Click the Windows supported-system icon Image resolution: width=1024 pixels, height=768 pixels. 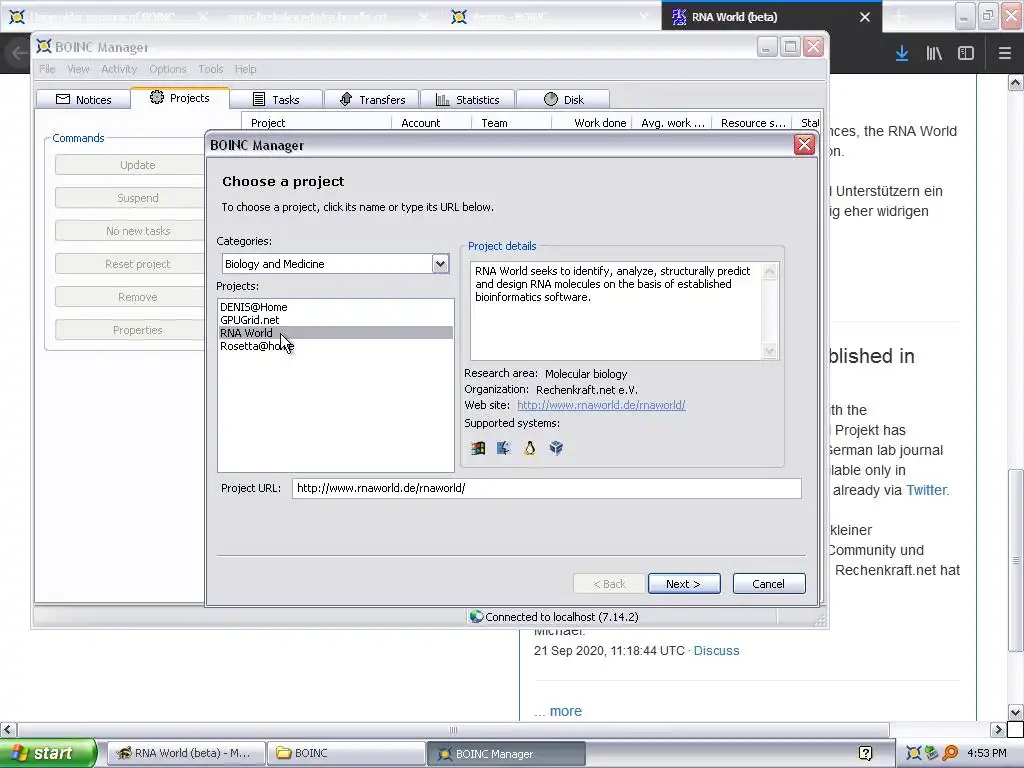coord(478,448)
